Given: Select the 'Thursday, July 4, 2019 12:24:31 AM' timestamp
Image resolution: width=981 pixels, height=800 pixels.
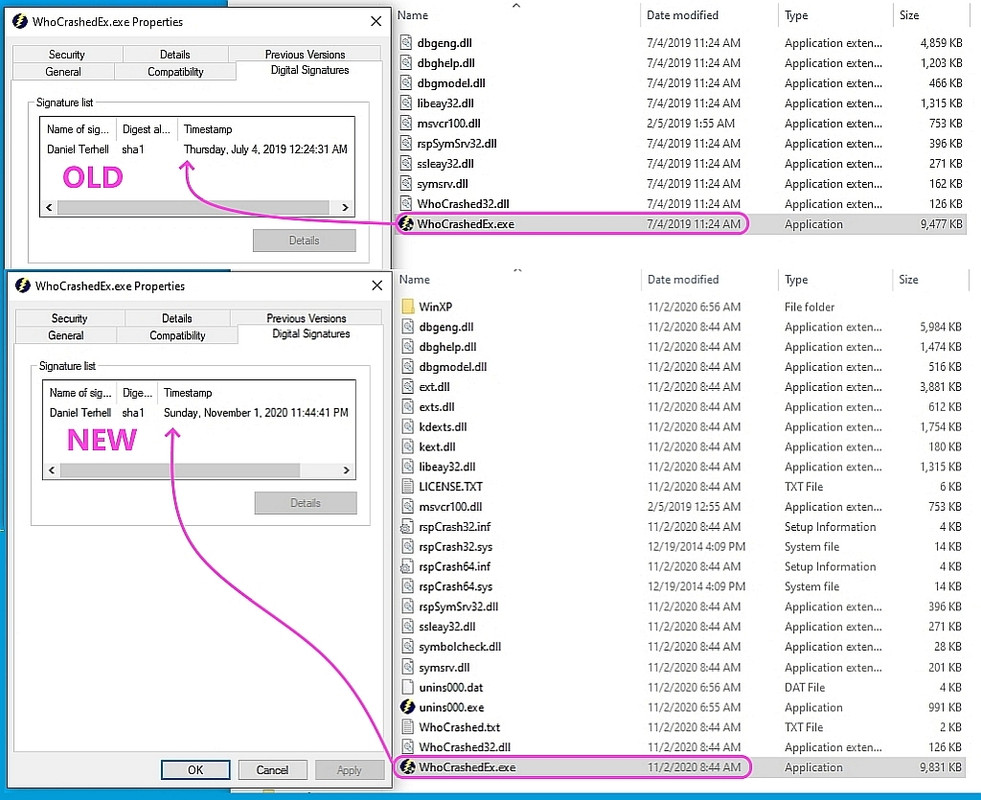Looking at the screenshot, I should coord(265,149).
